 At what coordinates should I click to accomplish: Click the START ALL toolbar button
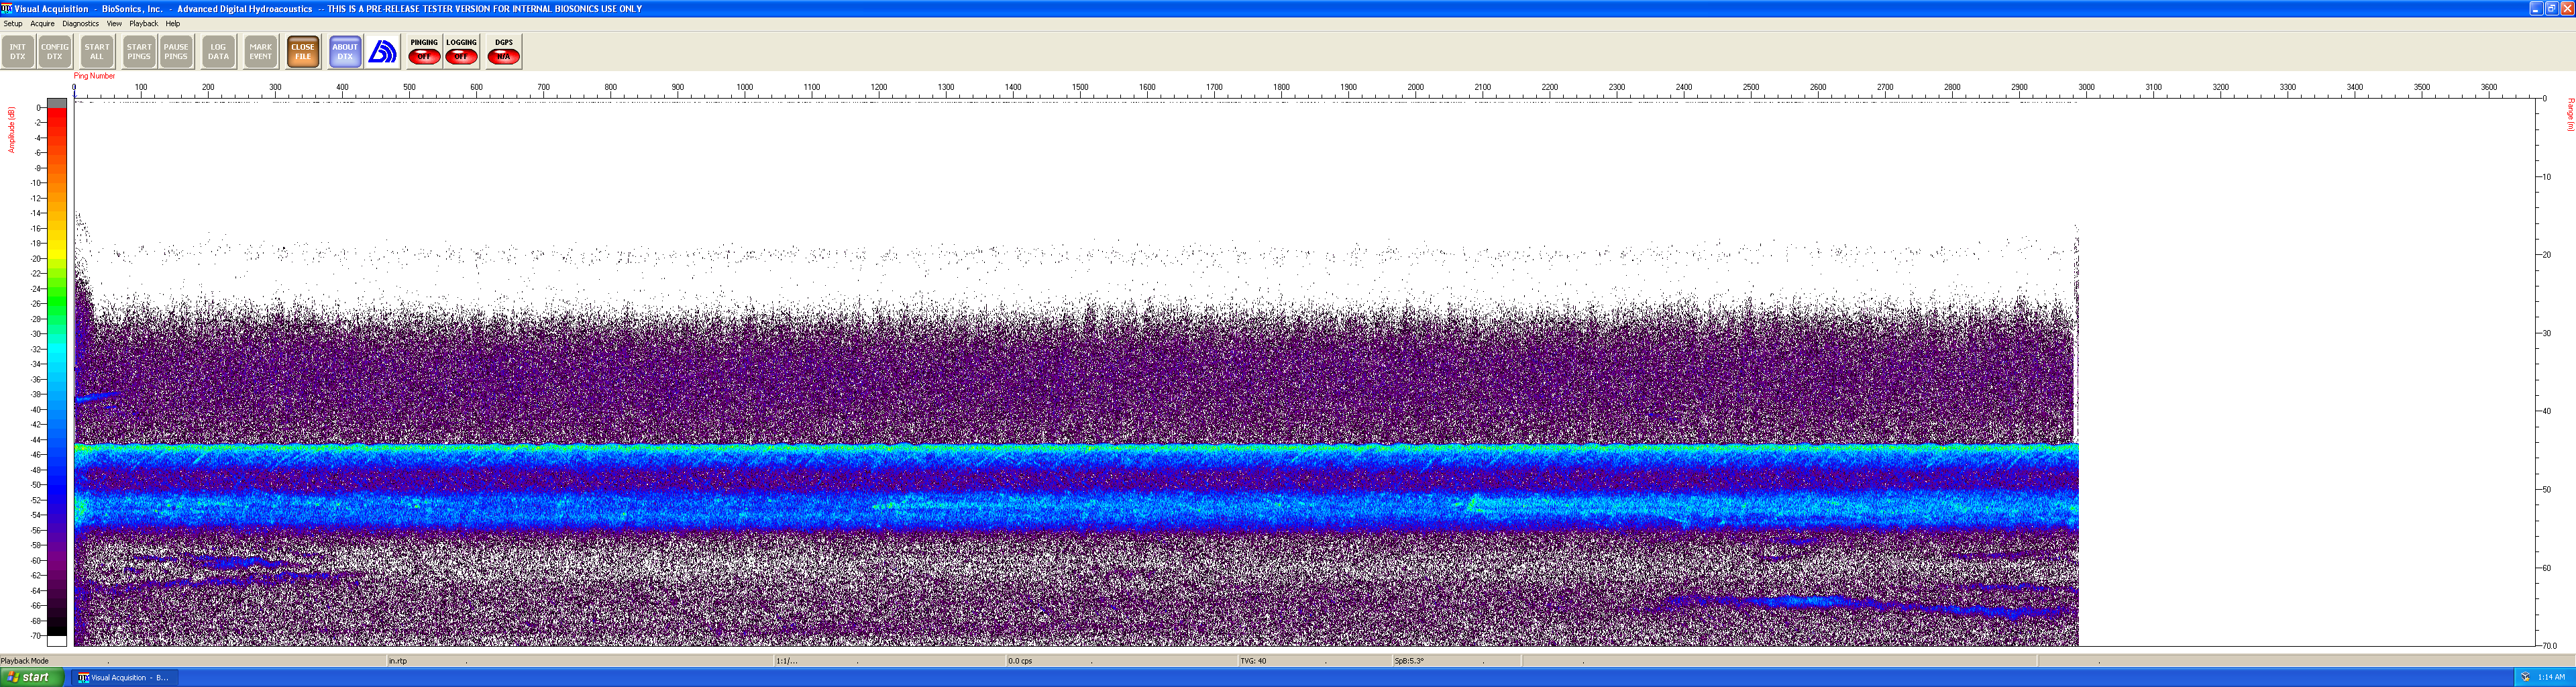(97, 51)
